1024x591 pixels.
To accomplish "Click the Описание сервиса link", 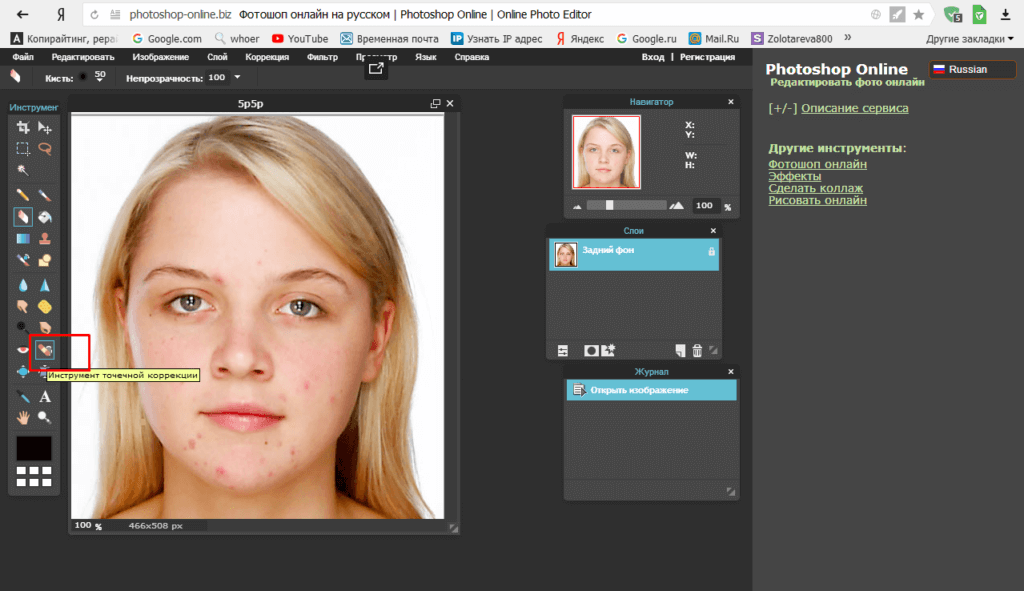I will 854,108.
